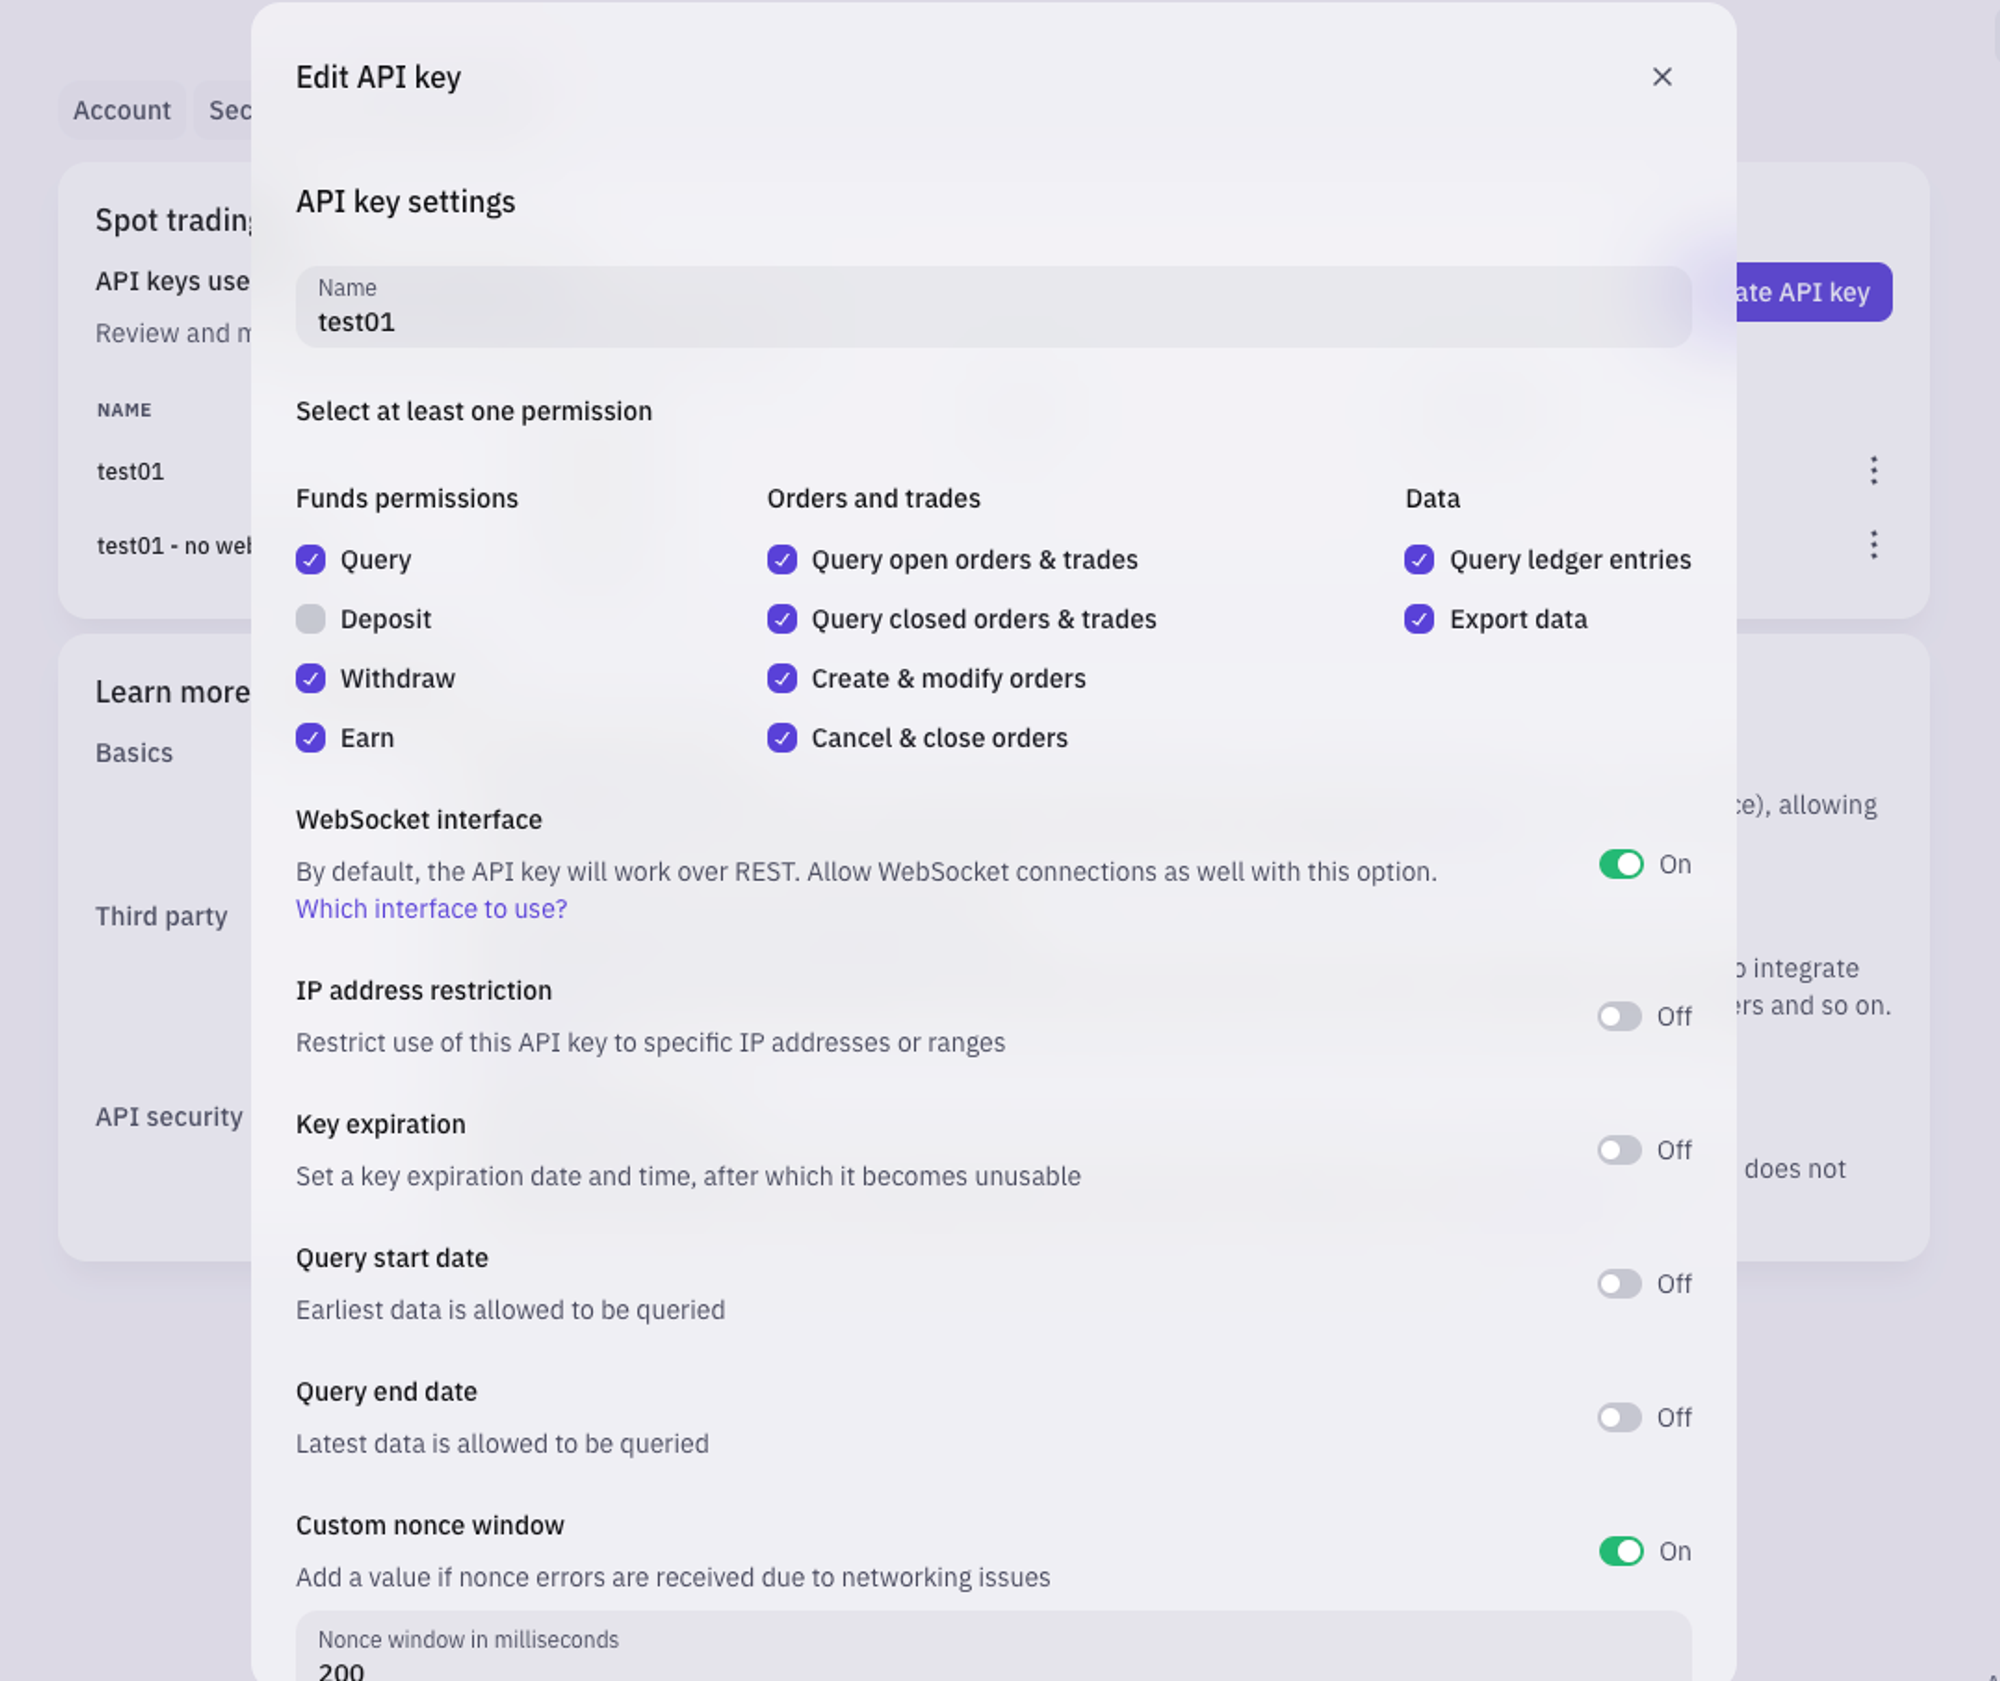This screenshot has width=2000, height=1681.
Task: Enable the Query start date toggle
Action: point(1618,1284)
